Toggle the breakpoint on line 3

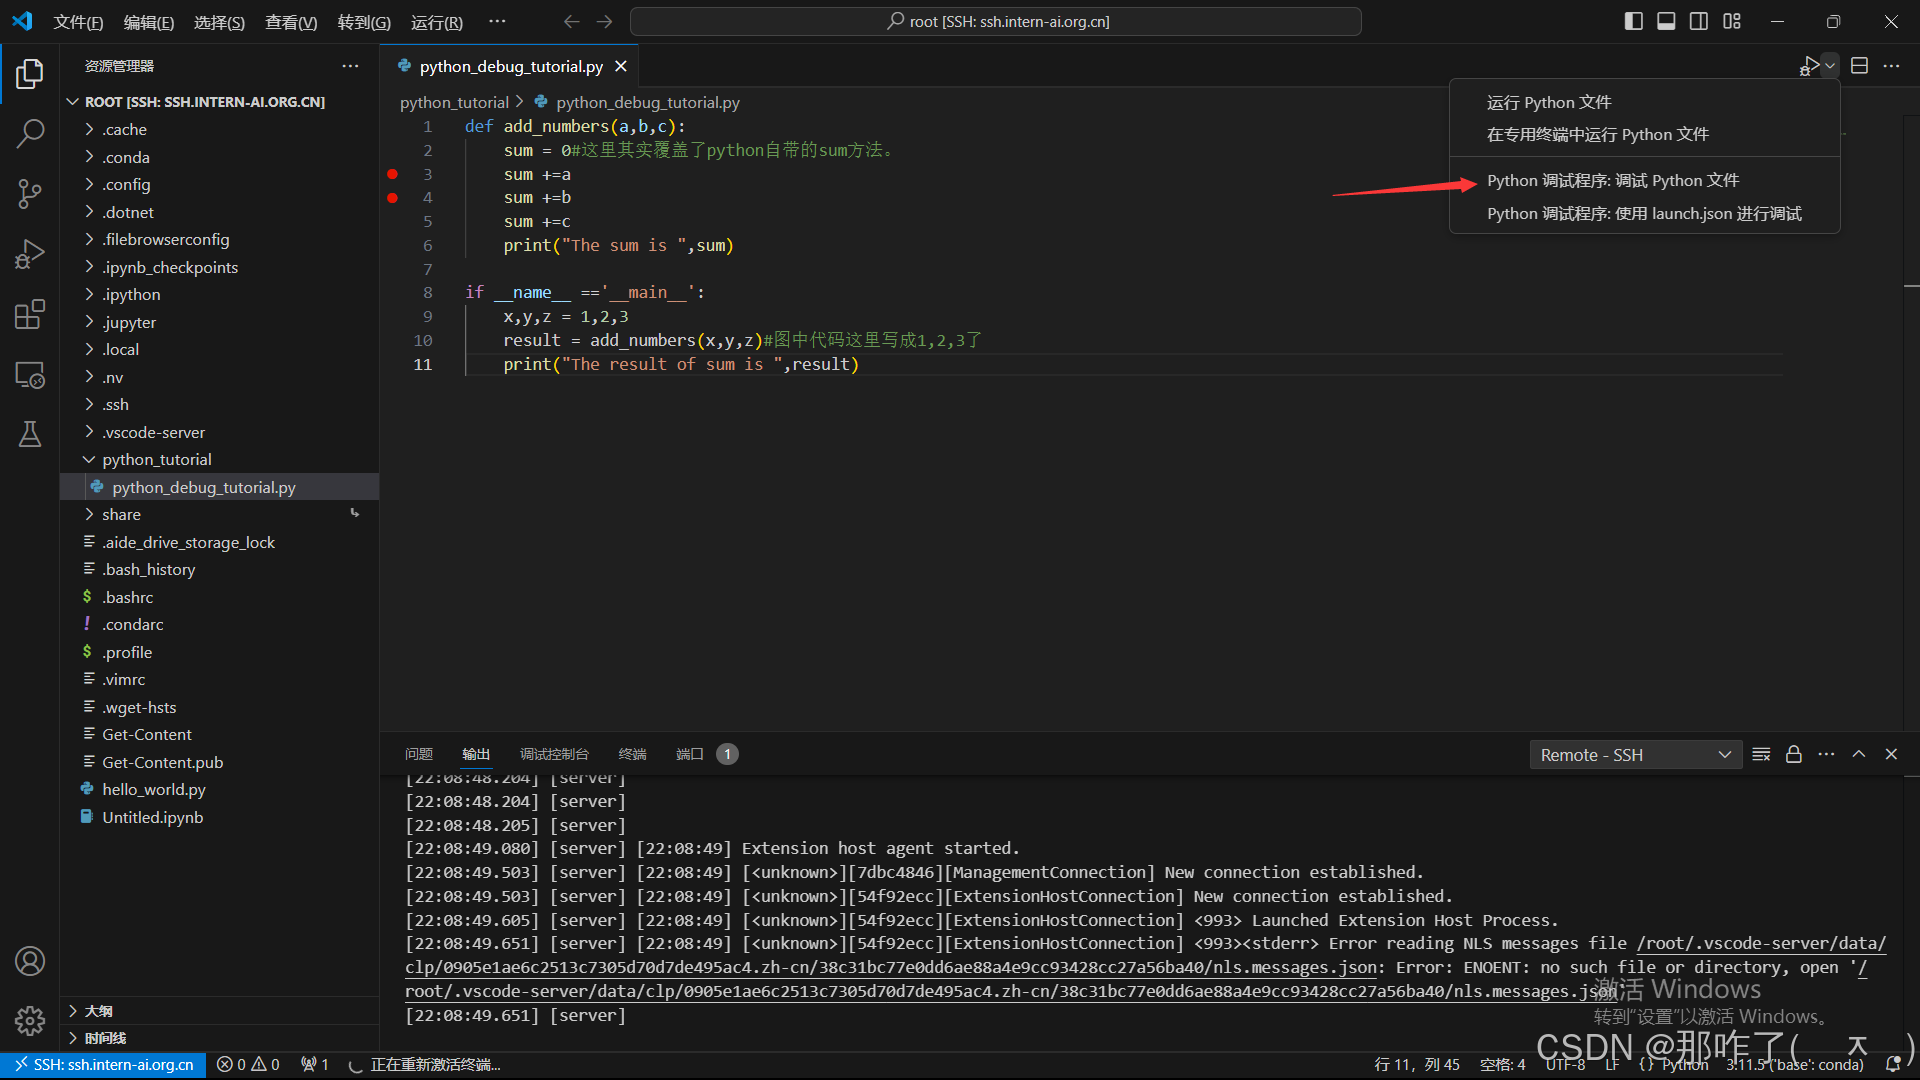(392, 174)
